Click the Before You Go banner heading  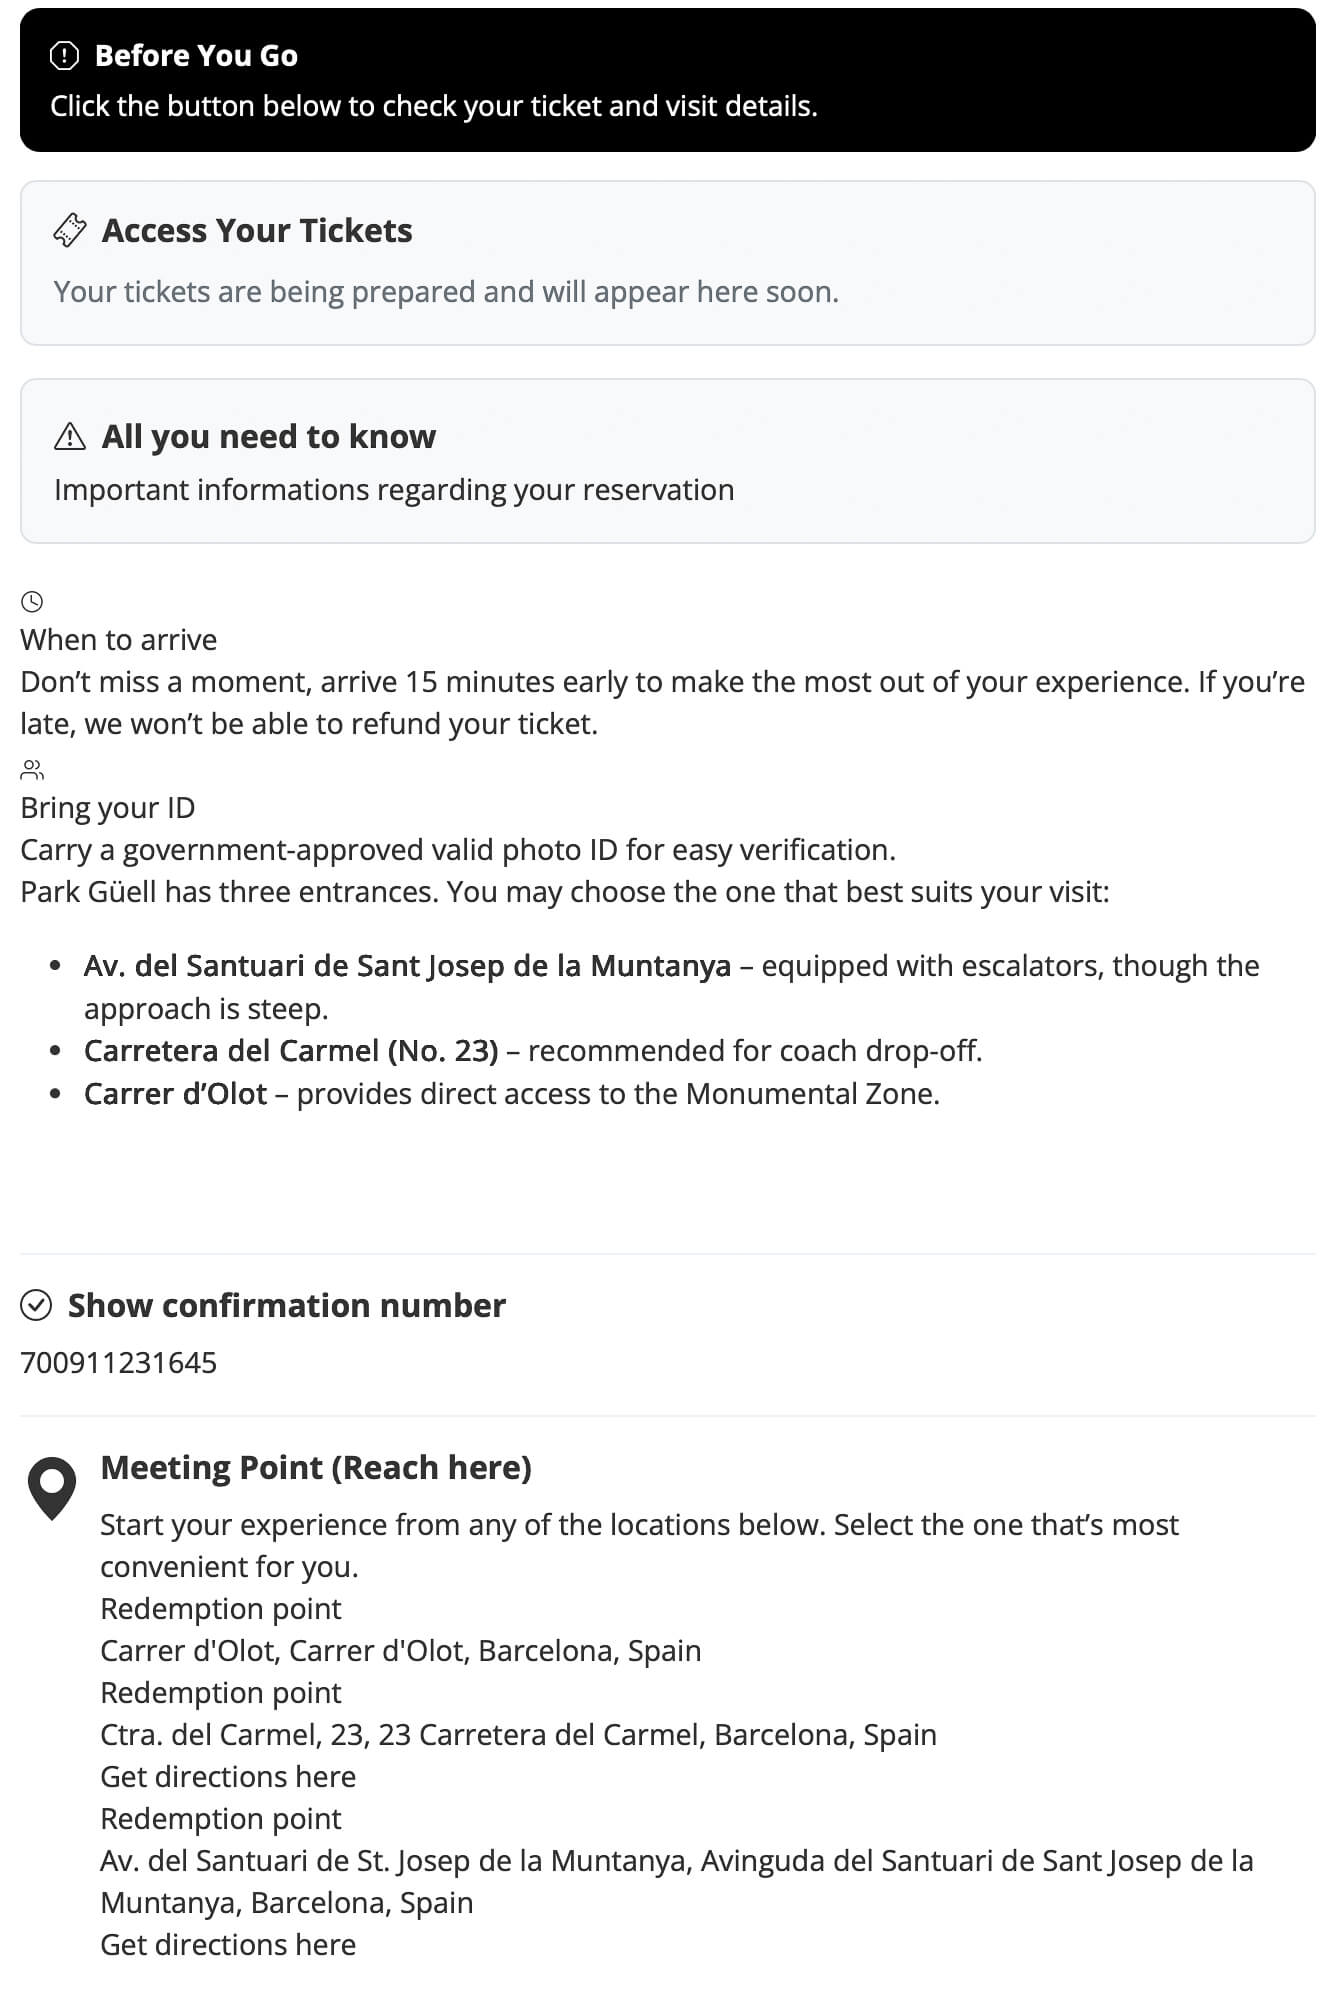[x=196, y=56]
